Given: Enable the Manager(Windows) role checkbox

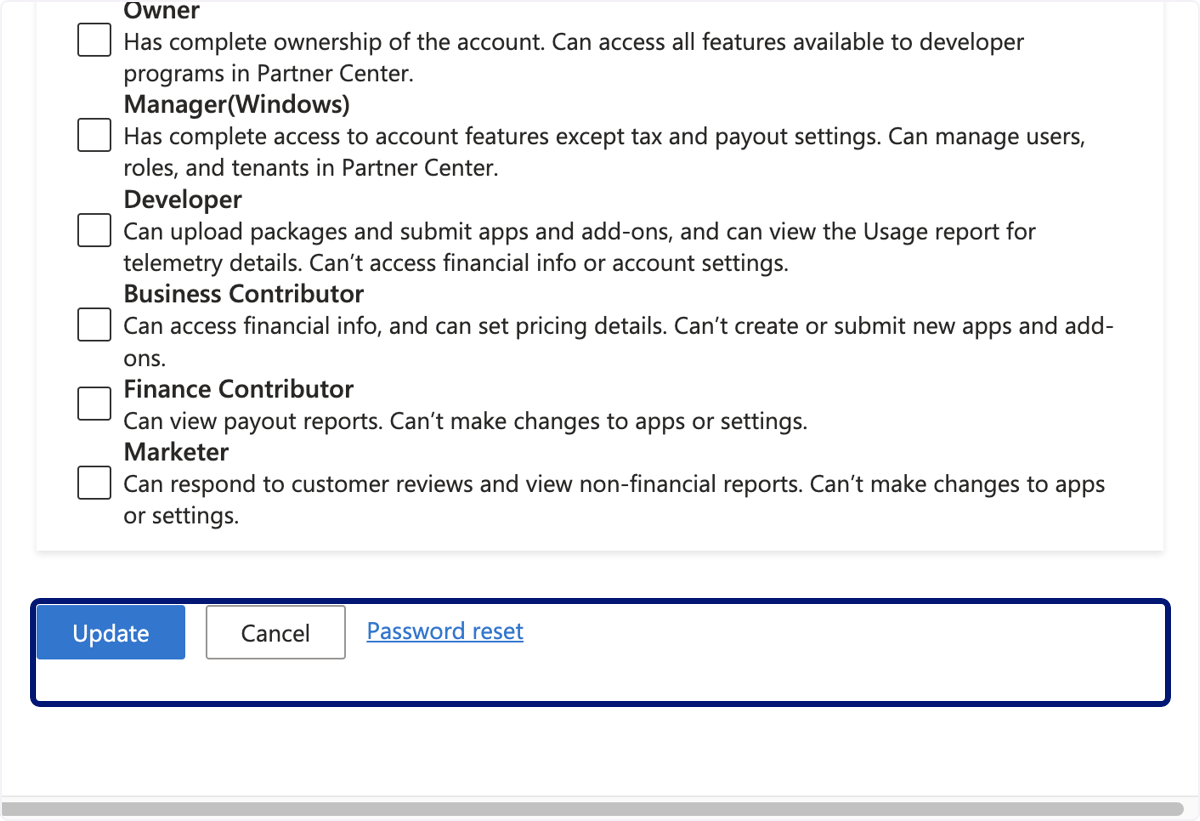Looking at the screenshot, I should tap(94, 135).
